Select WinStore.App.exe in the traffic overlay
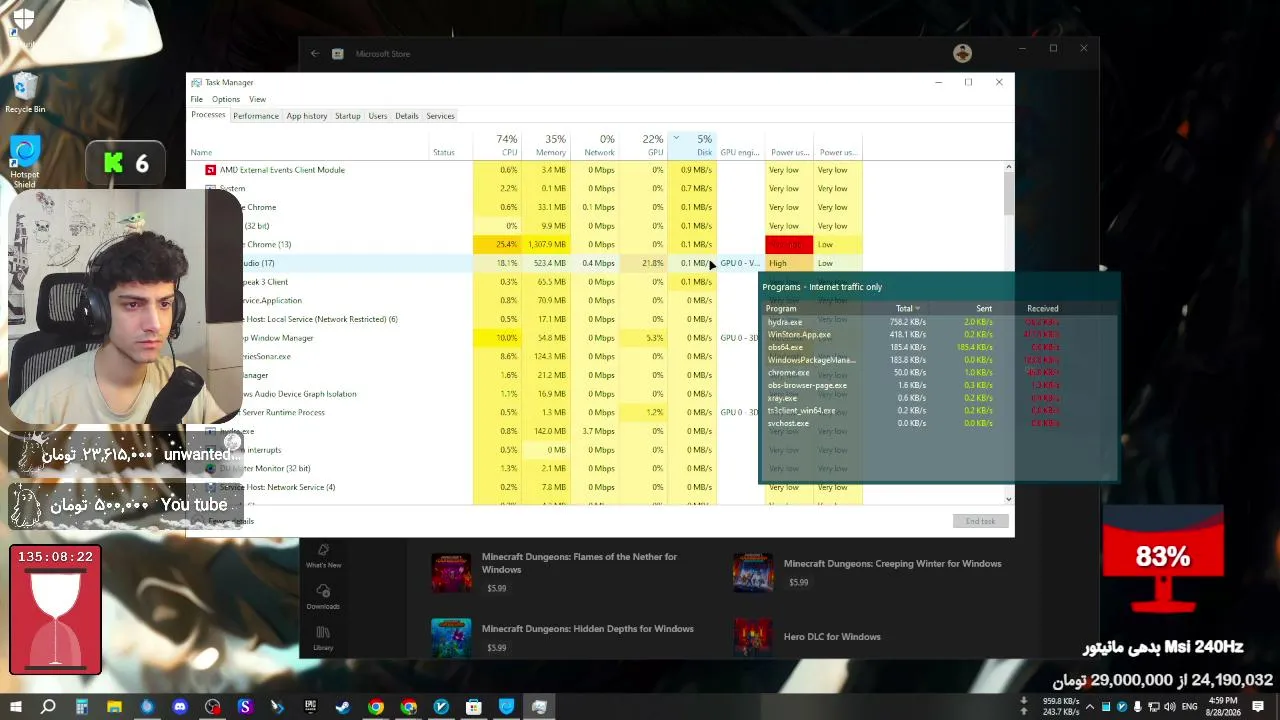The image size is (1280, 720). click(x=799, y=335)
